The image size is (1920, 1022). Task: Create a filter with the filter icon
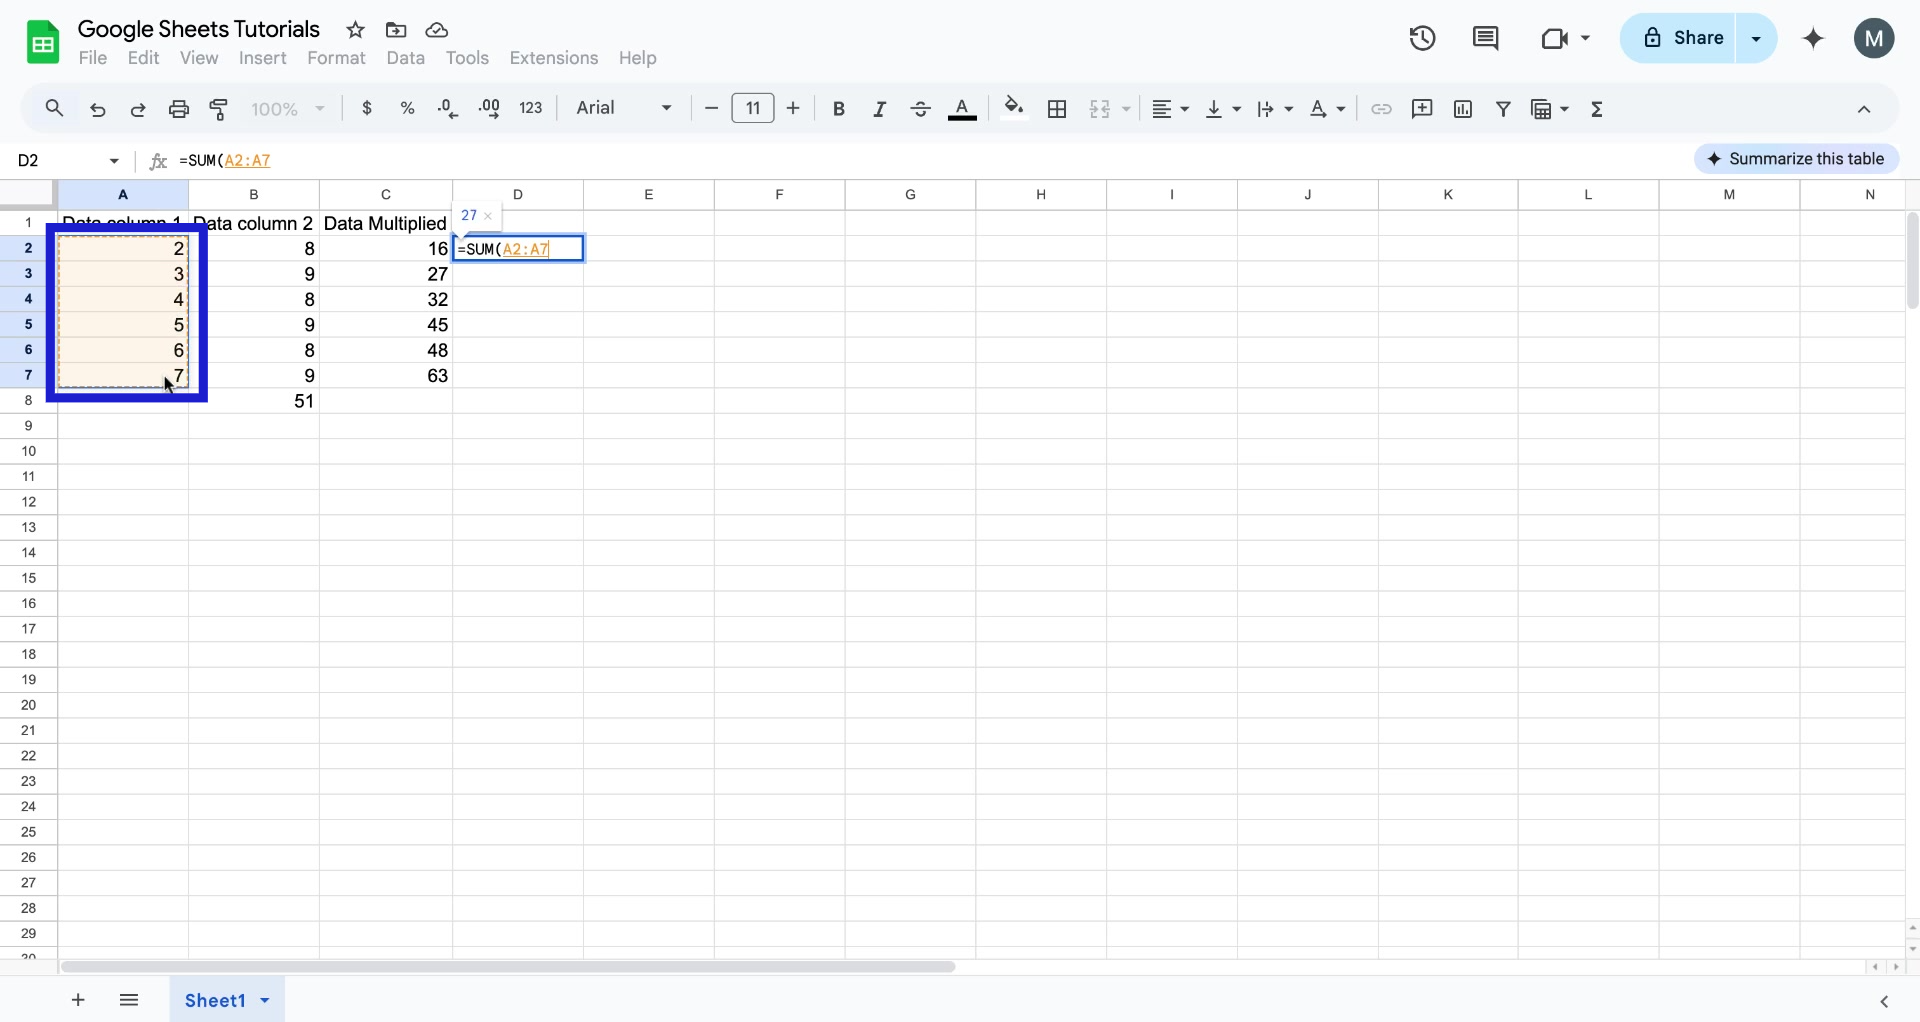coord(1504,109)
